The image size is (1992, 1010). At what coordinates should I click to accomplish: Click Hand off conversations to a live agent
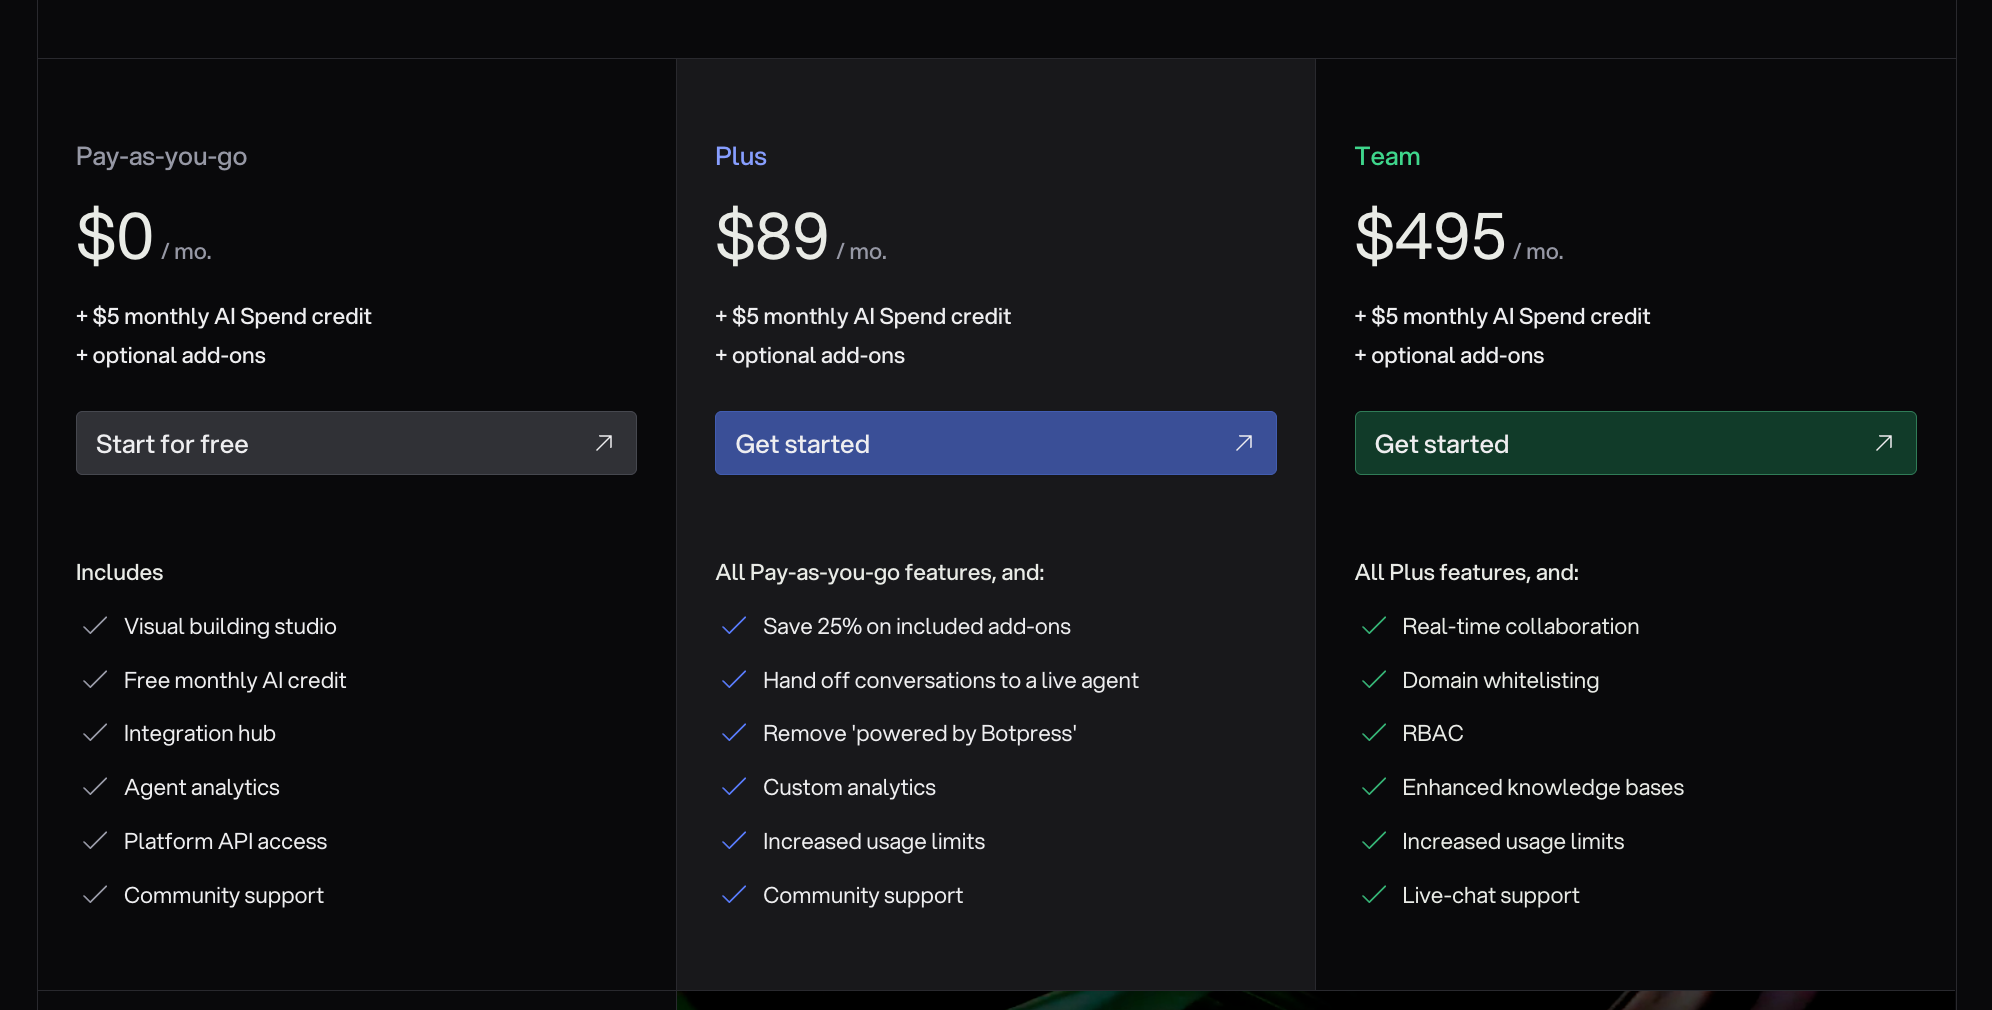click(950, 680)
